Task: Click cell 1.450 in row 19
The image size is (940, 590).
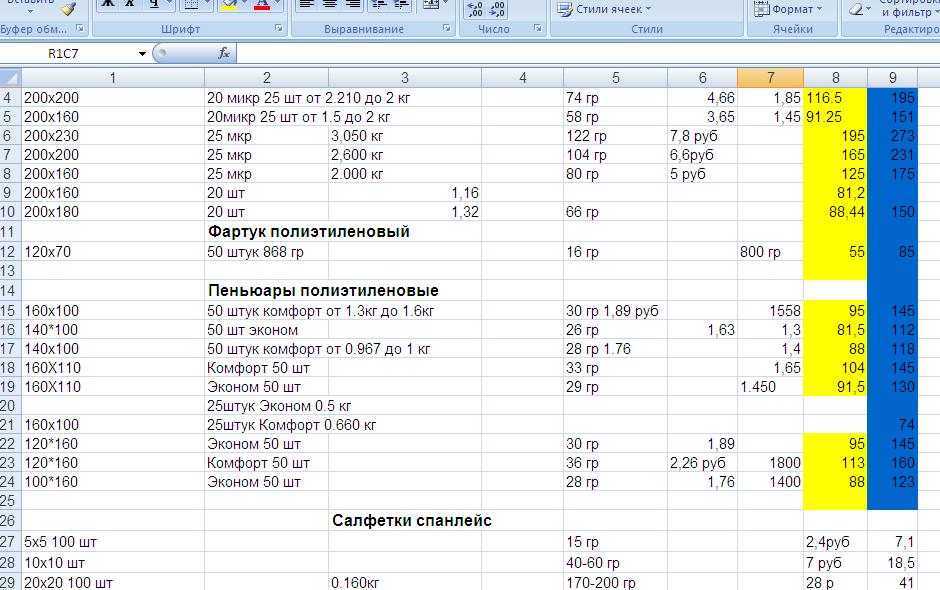Action: [770, 387]
